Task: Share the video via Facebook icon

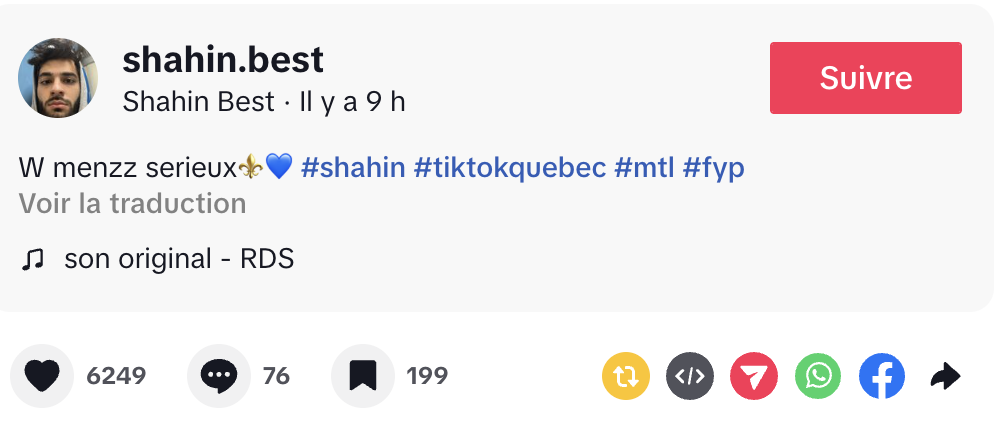Action: click(x=882, y=376)
